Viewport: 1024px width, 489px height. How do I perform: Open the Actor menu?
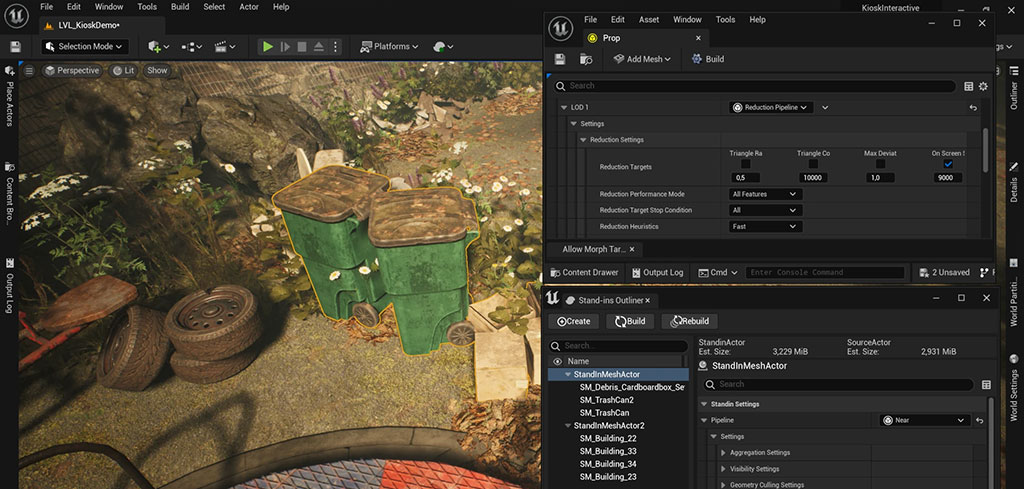(x=249, y=7)
